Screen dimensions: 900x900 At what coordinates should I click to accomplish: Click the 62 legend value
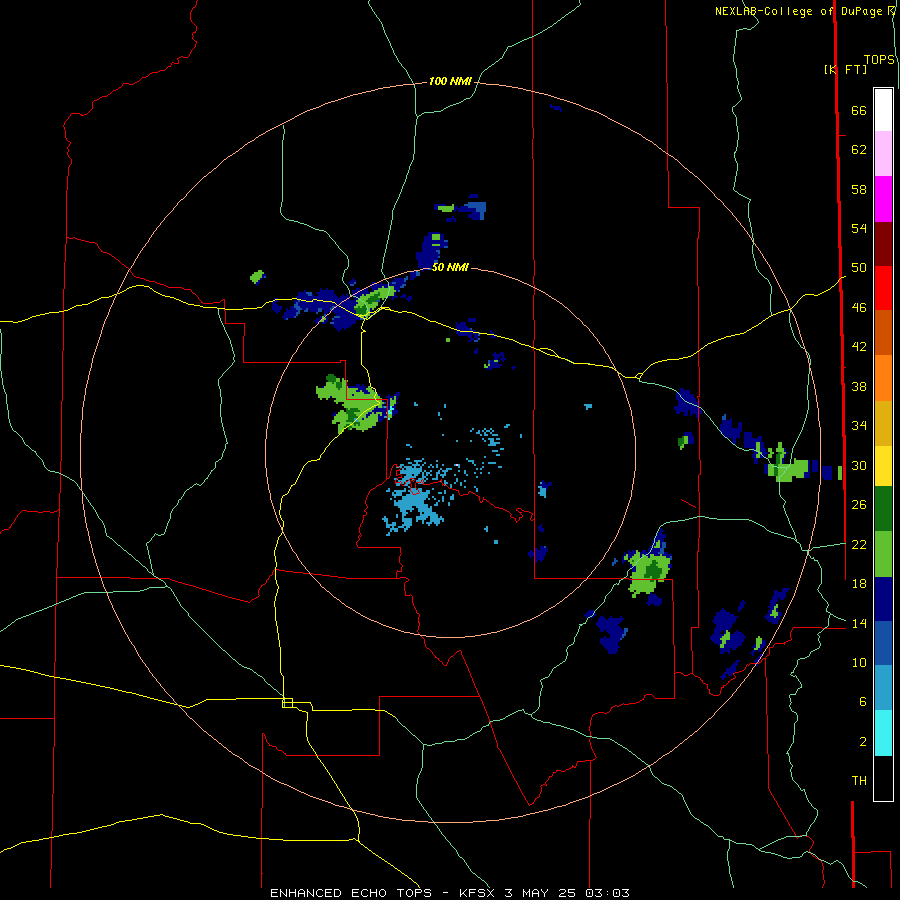click(859, 150)
